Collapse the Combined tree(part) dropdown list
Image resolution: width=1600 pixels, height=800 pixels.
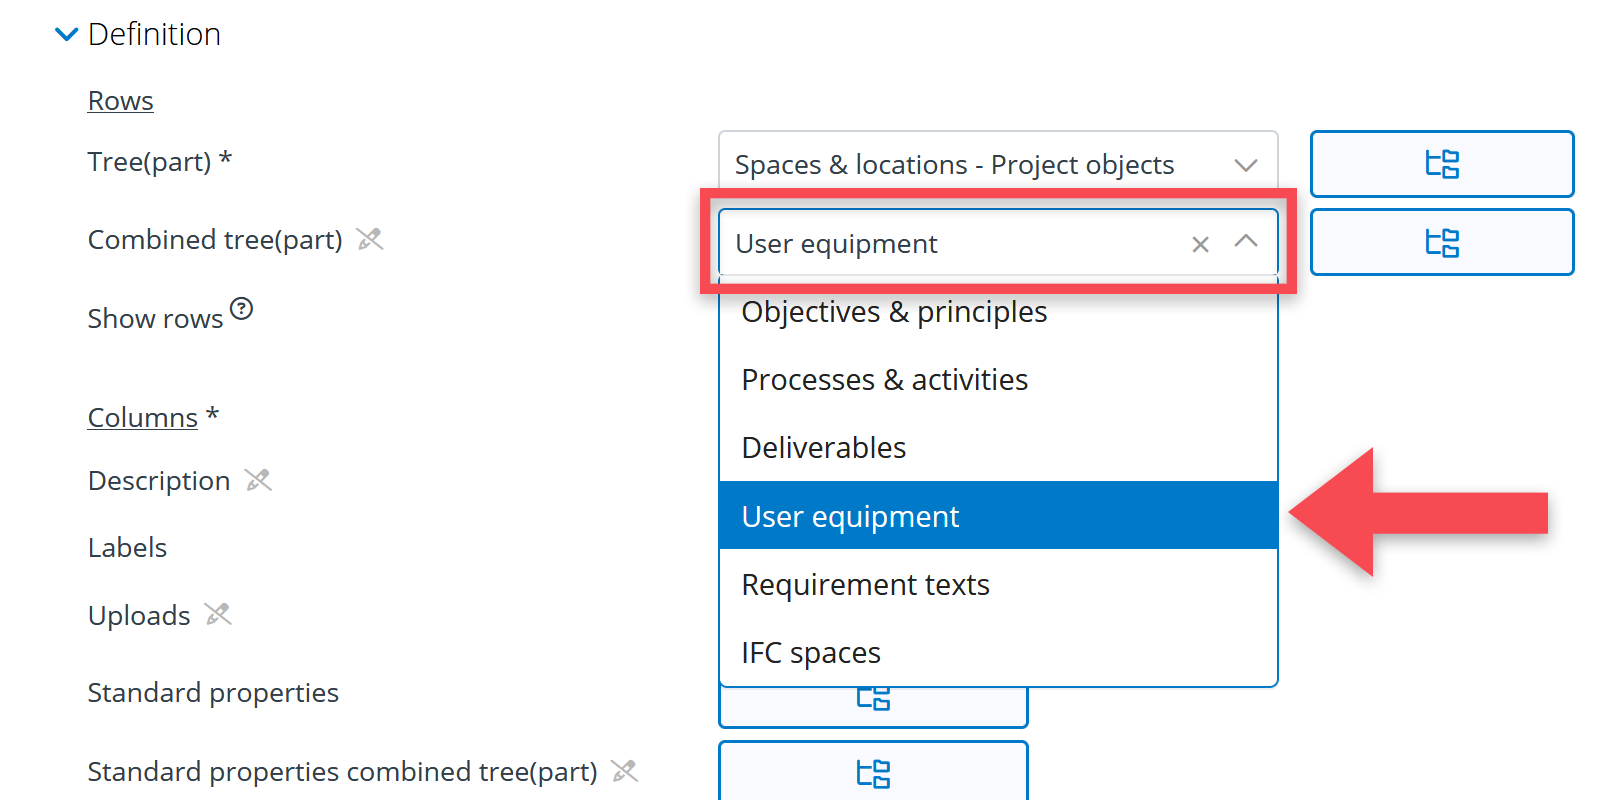(x=1246, y=242)
